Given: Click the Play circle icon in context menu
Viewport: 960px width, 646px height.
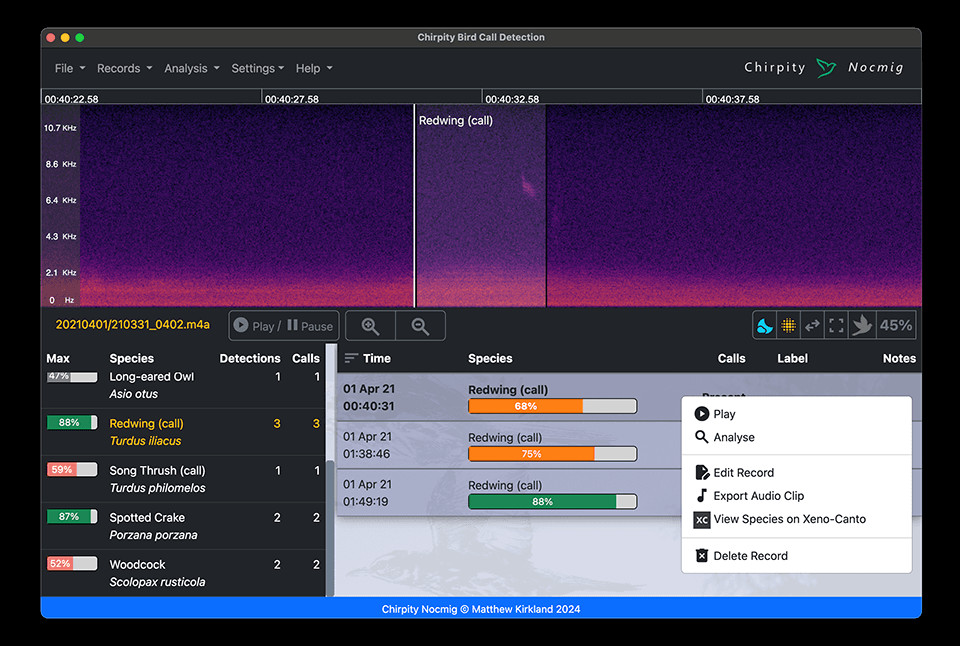Looking at the screenshot, I should pyautogui.click(x=702, y=414).
